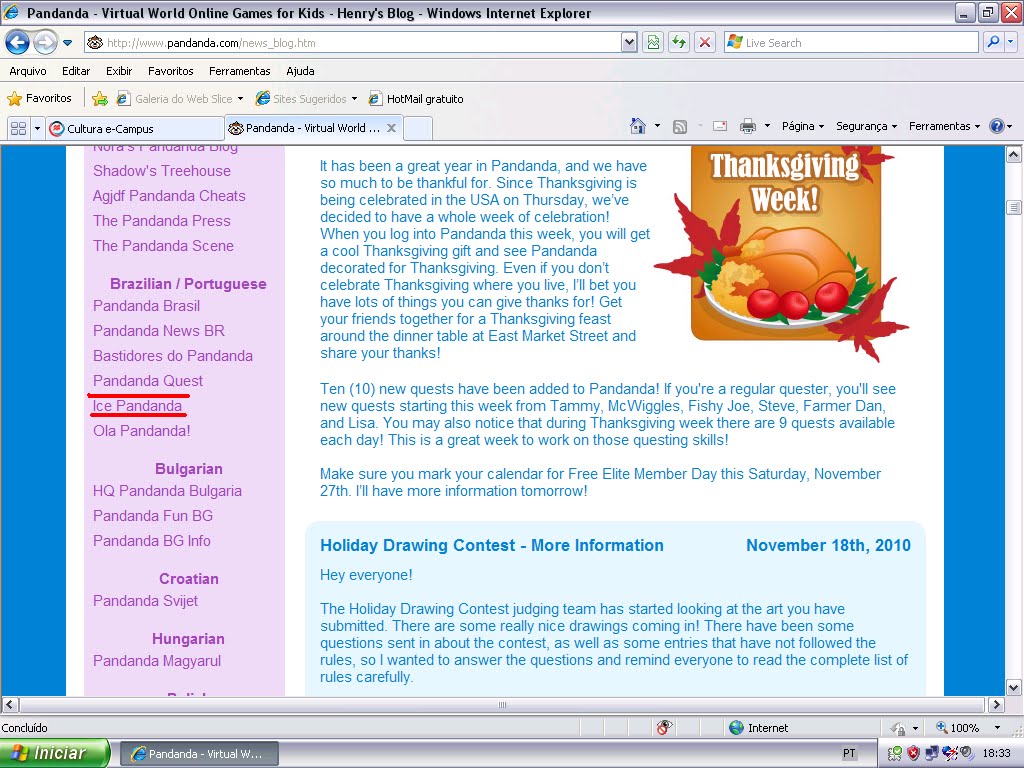Click the Print printer icon
The height and width of the screenshot is (768, 1024).
click(x=748, y=126)
